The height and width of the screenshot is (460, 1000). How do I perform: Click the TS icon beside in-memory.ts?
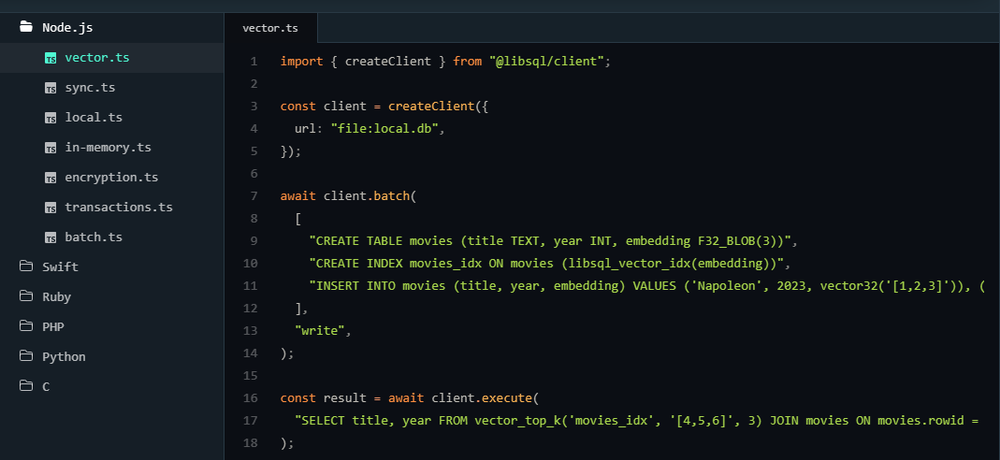coord(50,148)
